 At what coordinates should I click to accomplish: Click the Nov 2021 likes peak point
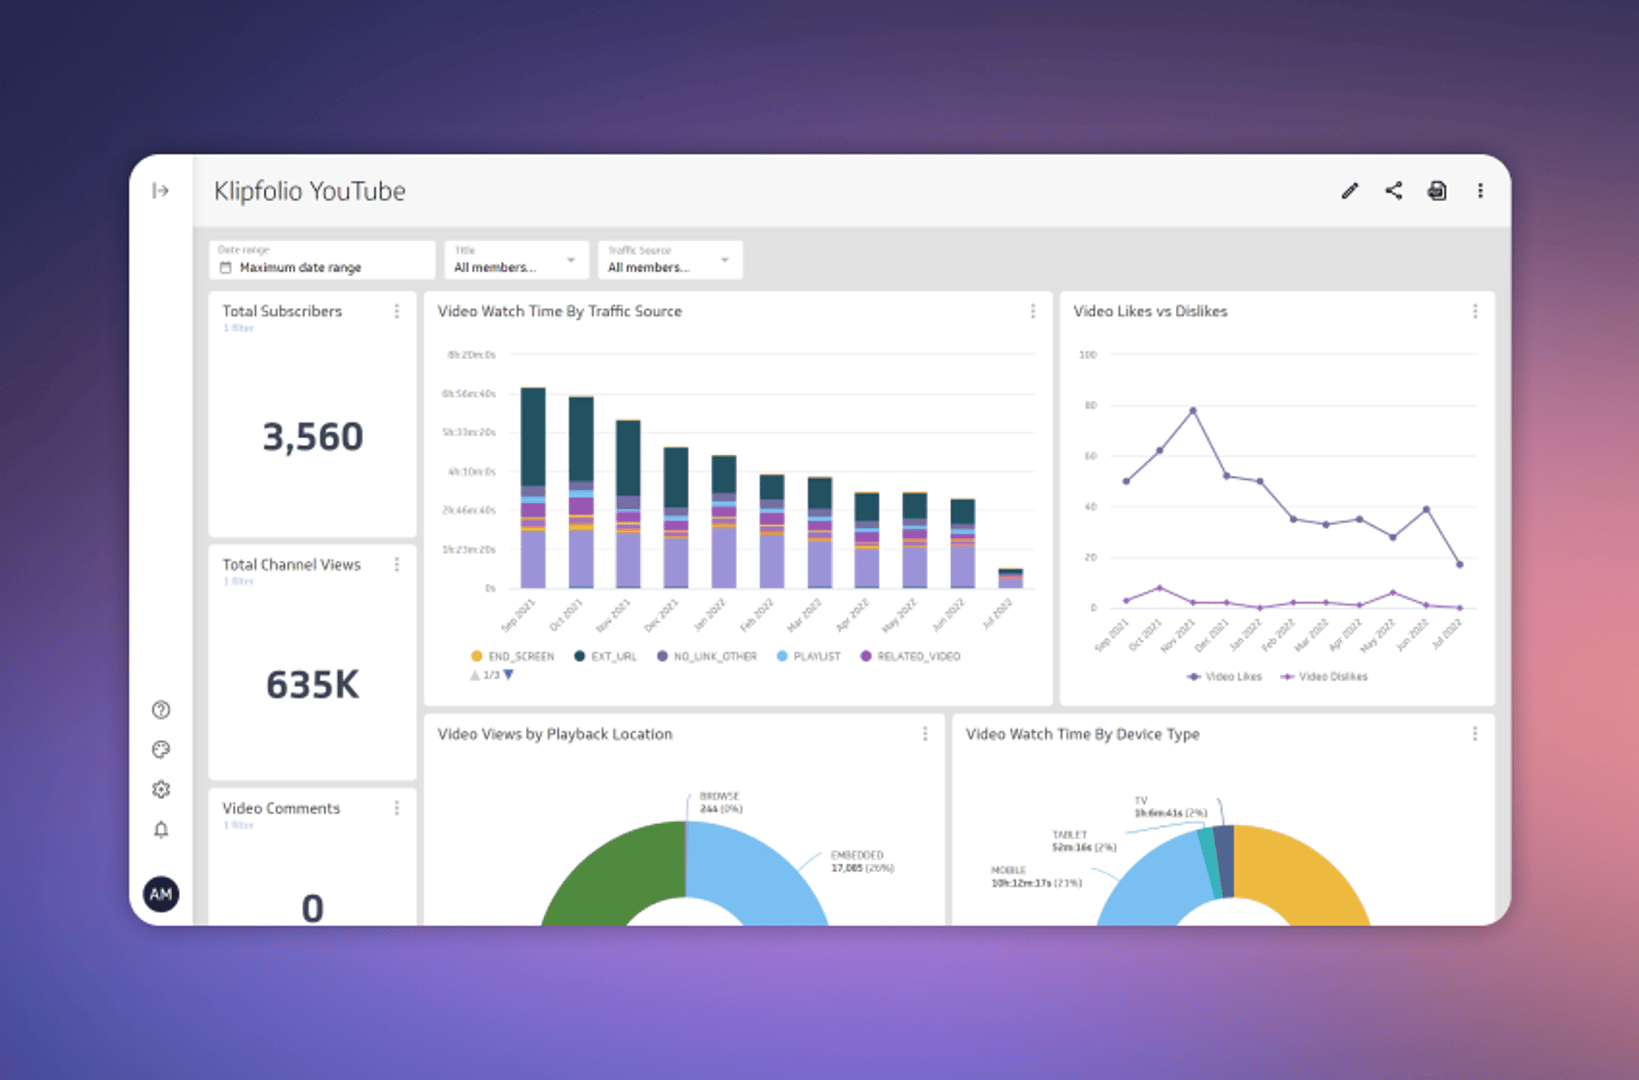1193,411
